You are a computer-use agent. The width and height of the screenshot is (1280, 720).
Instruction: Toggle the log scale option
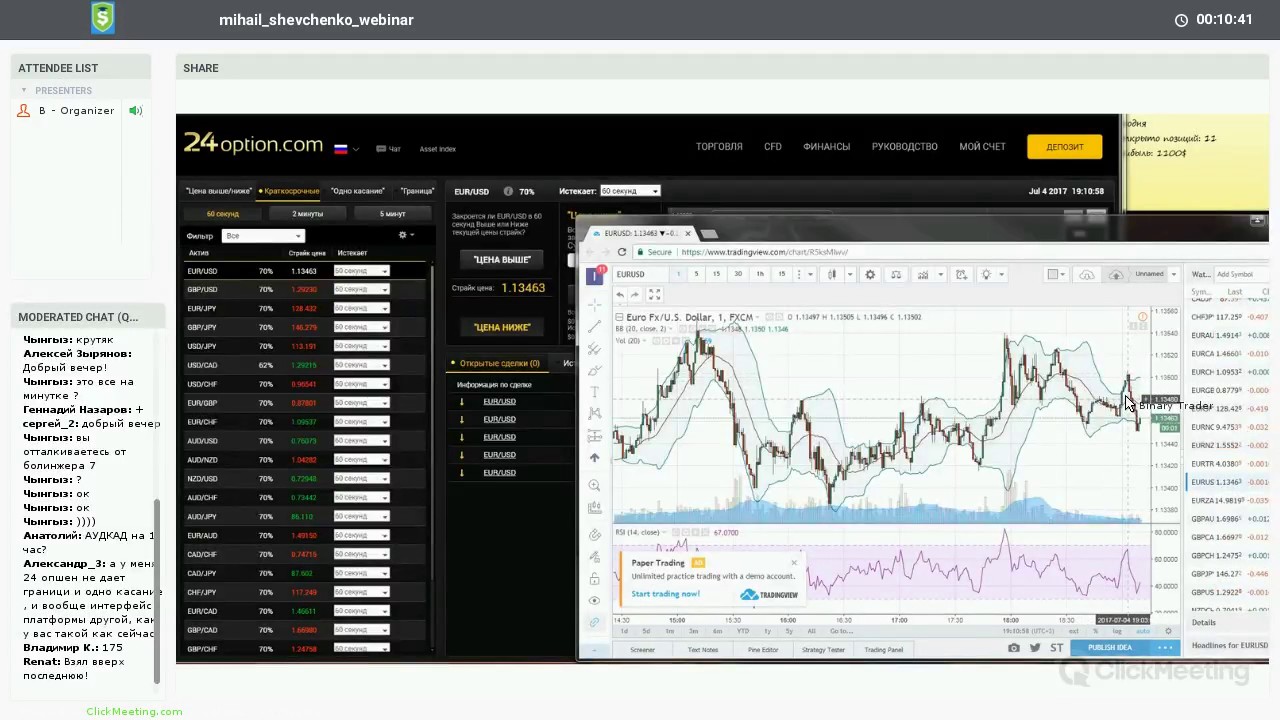click(1117, 631)
